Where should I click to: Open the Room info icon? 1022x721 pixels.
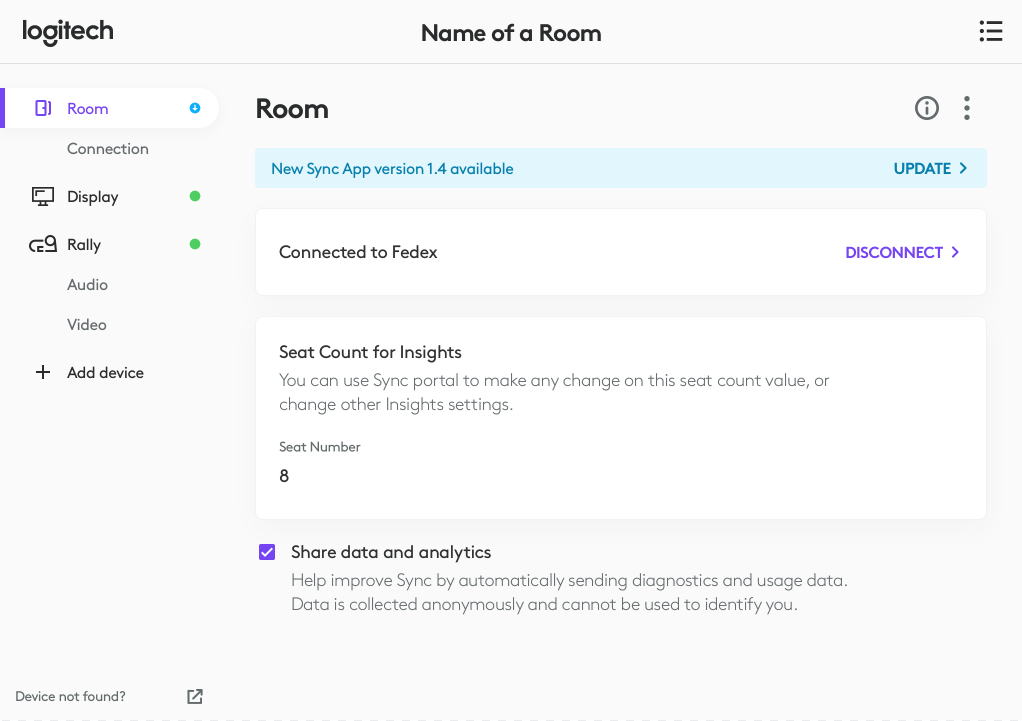pyautogui.click(x=926, y=108)
